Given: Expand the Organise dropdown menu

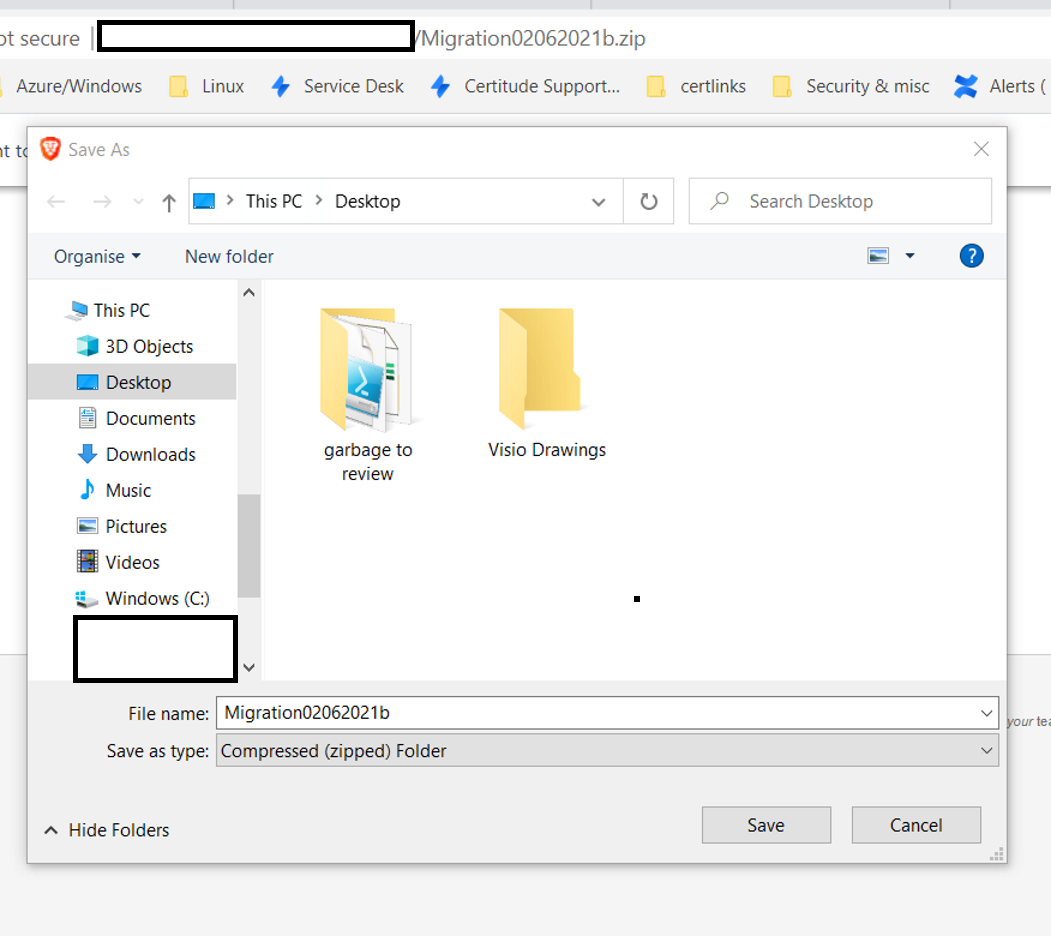Looking at the screenshot, I should click(x=97, y=257).
